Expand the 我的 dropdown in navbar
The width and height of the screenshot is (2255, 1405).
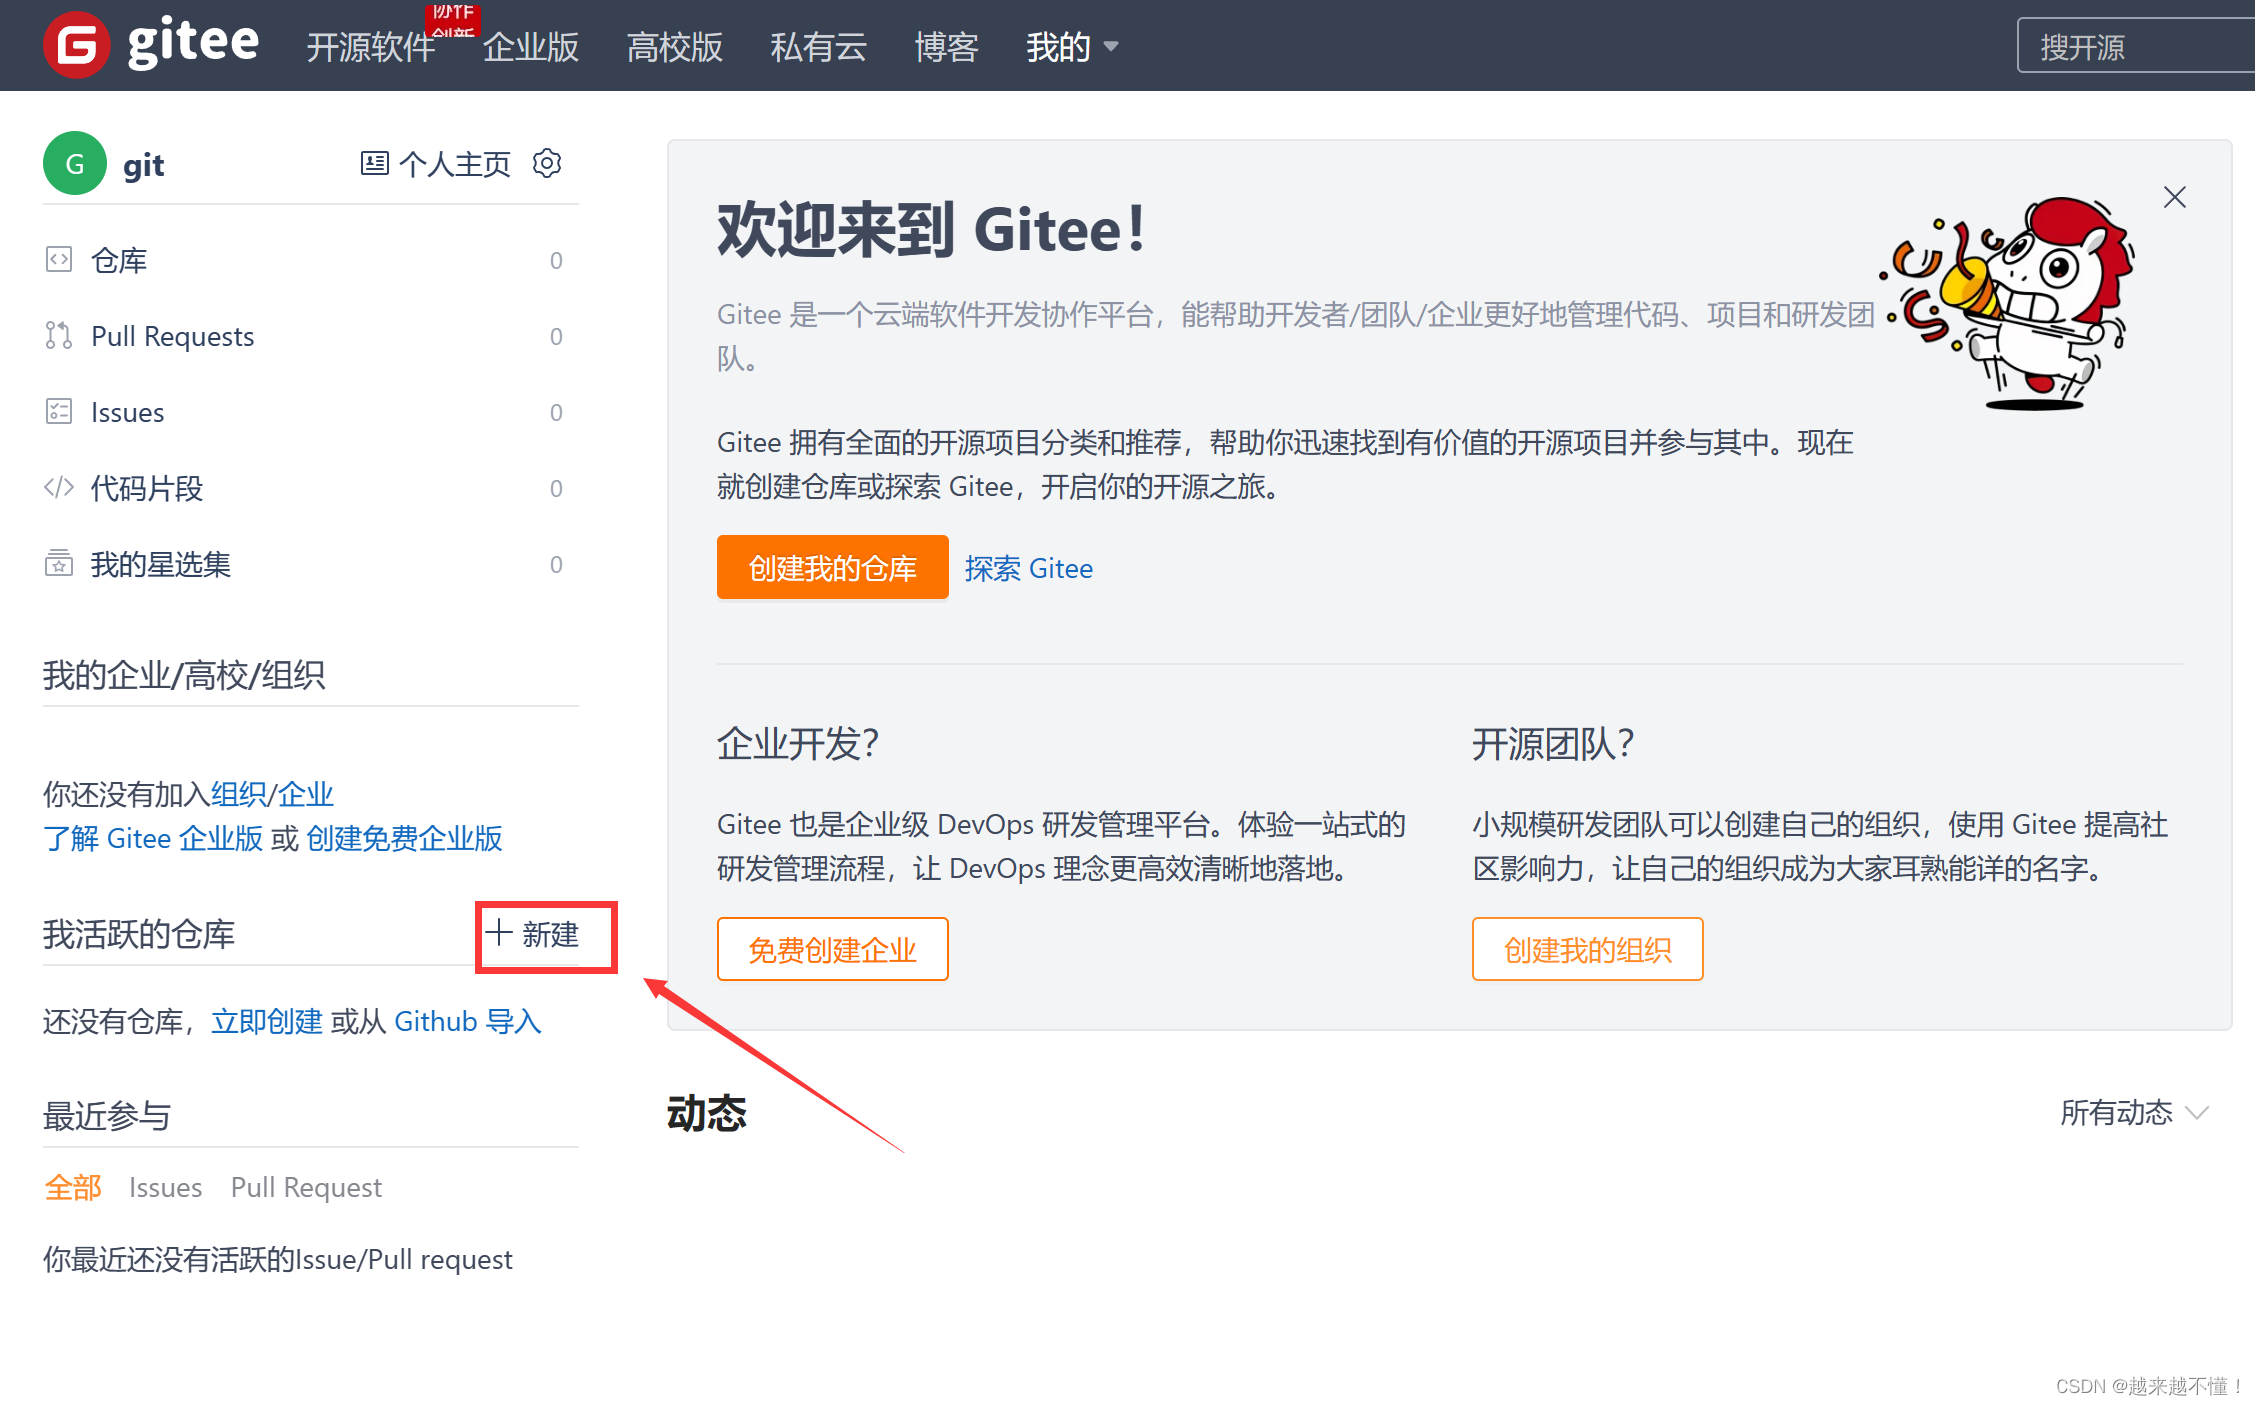pos(1072,47)
